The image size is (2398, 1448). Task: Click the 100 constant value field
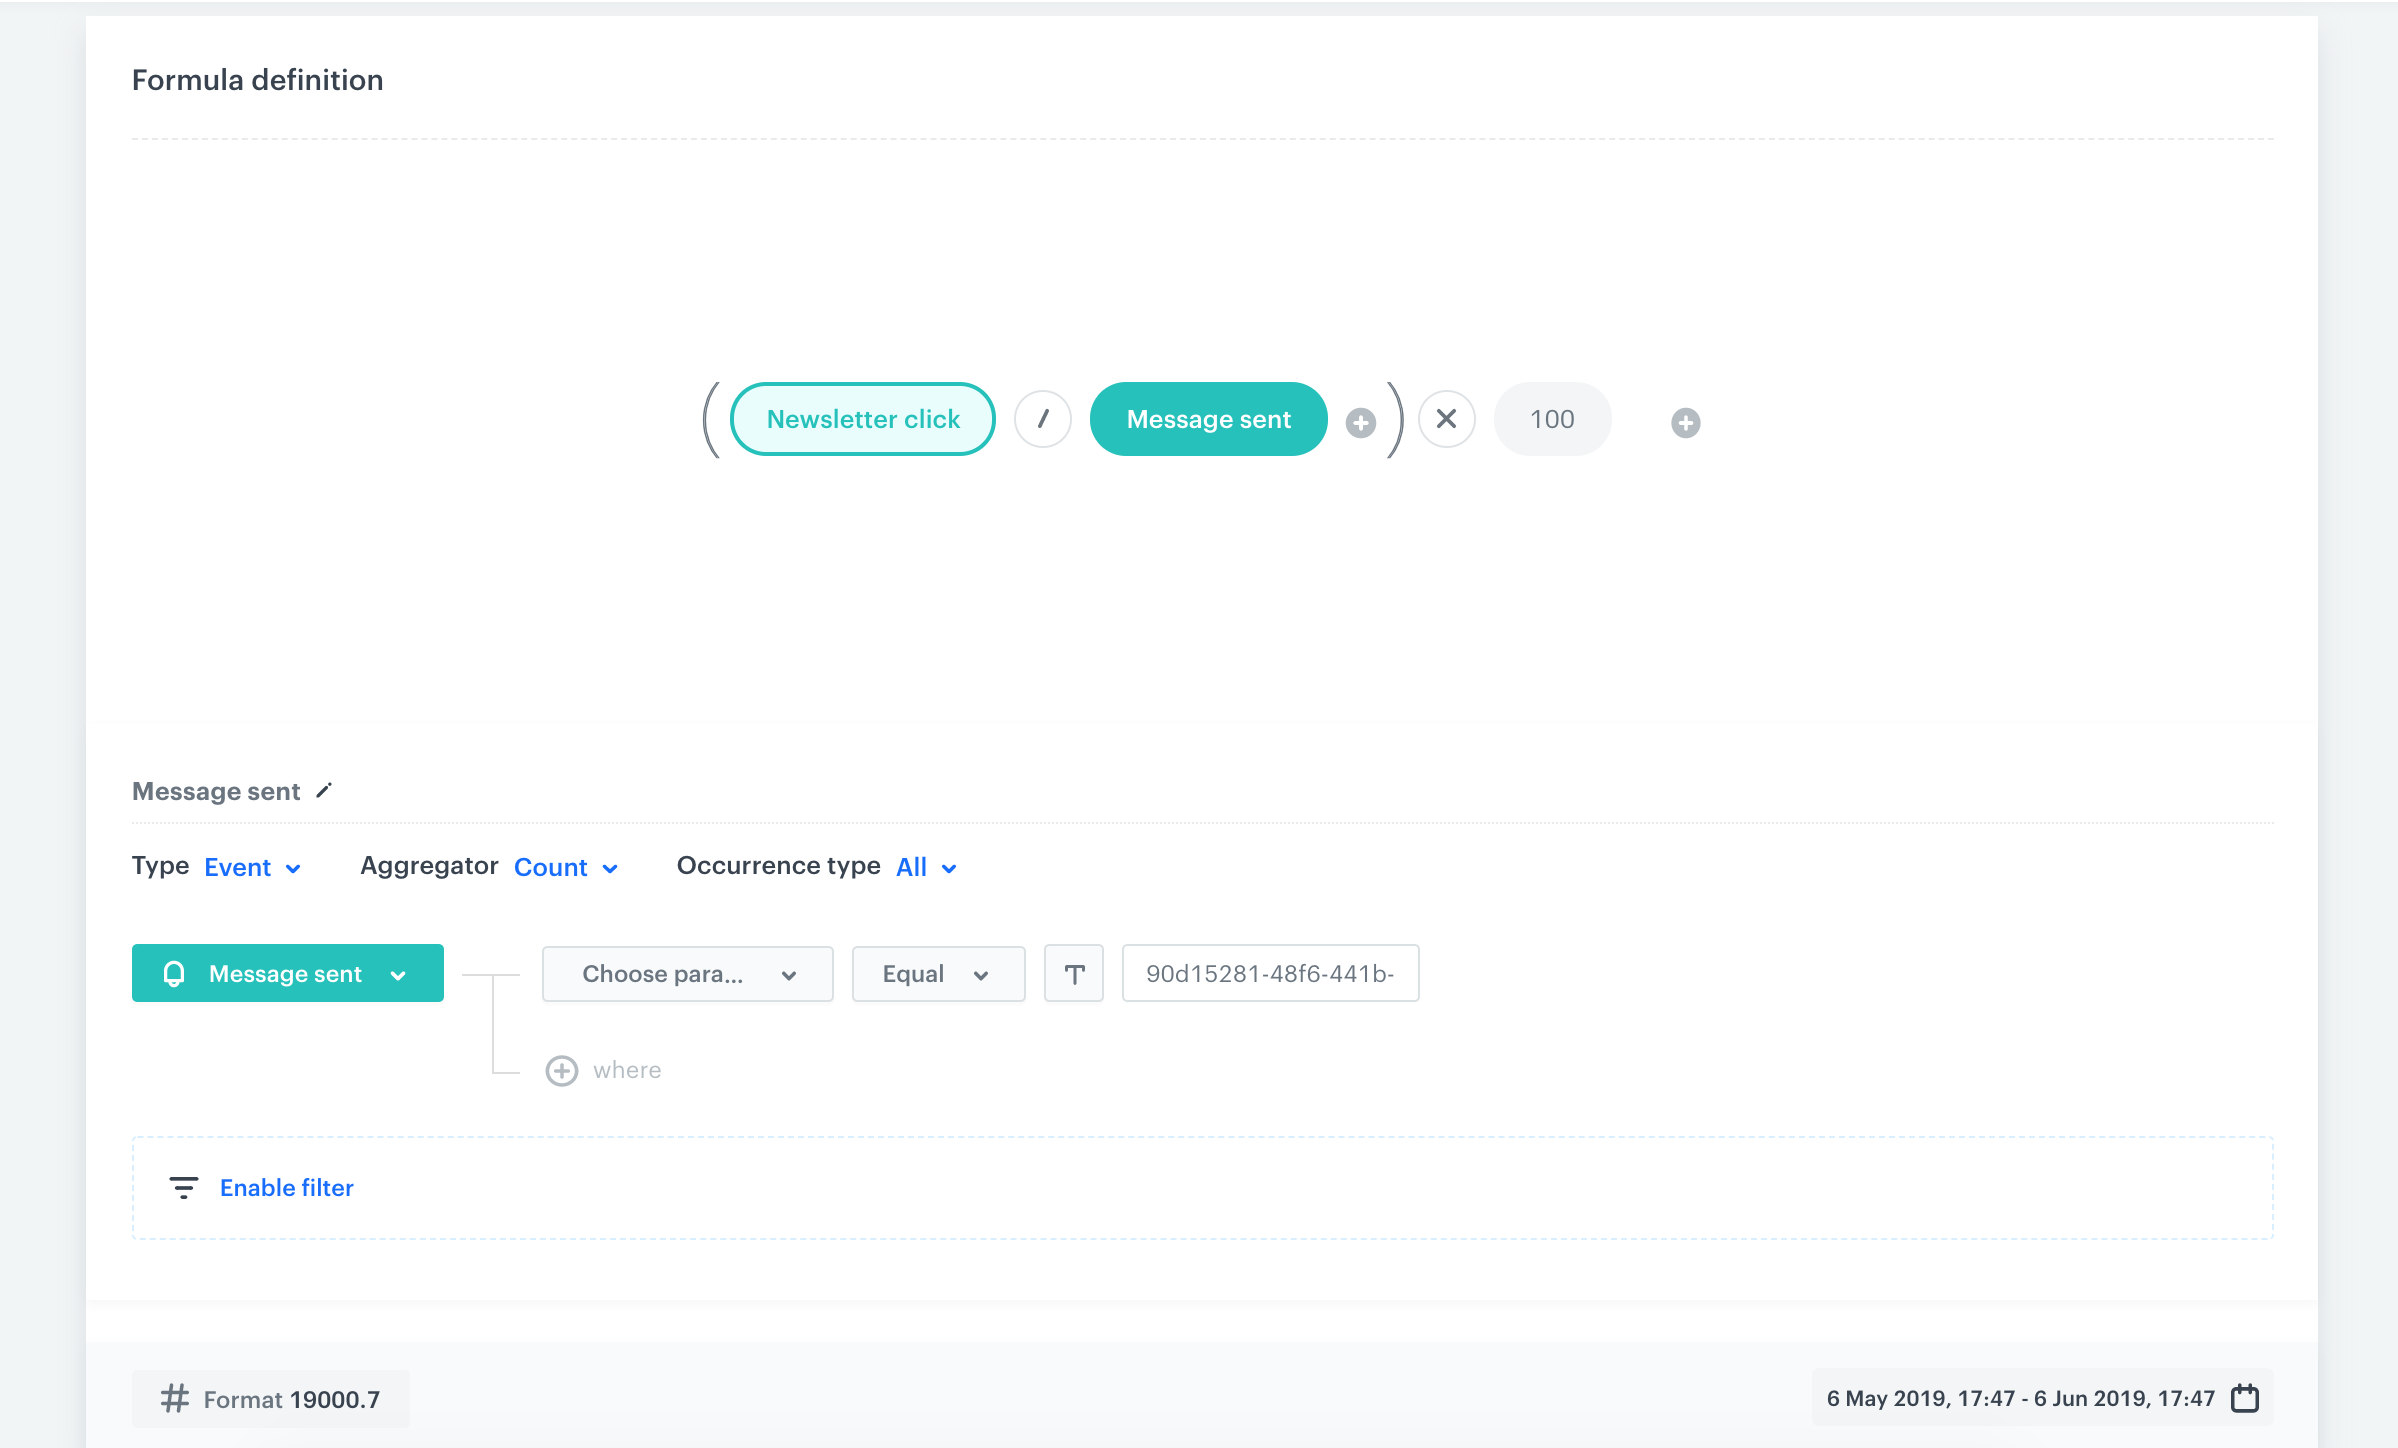(x=1552, y=419)
